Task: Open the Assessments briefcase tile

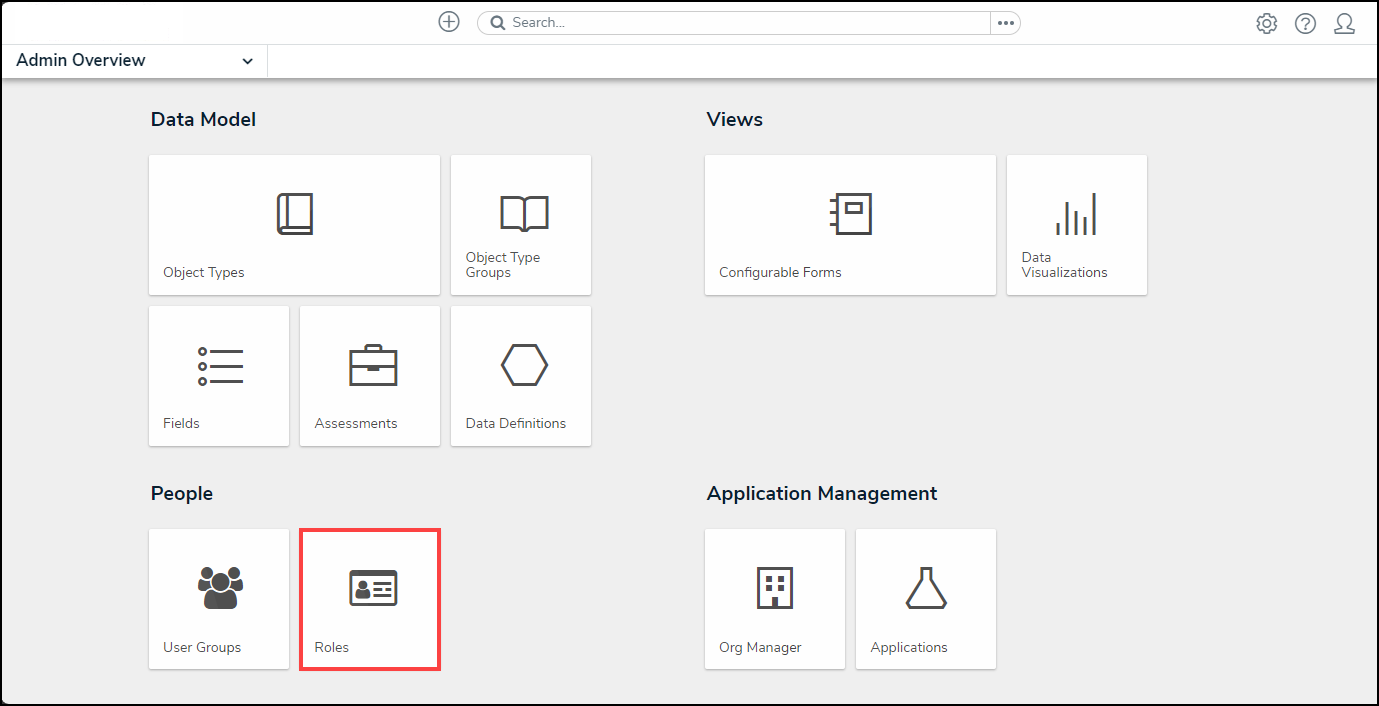Action: pyautogui.click(x=370, y=375)
